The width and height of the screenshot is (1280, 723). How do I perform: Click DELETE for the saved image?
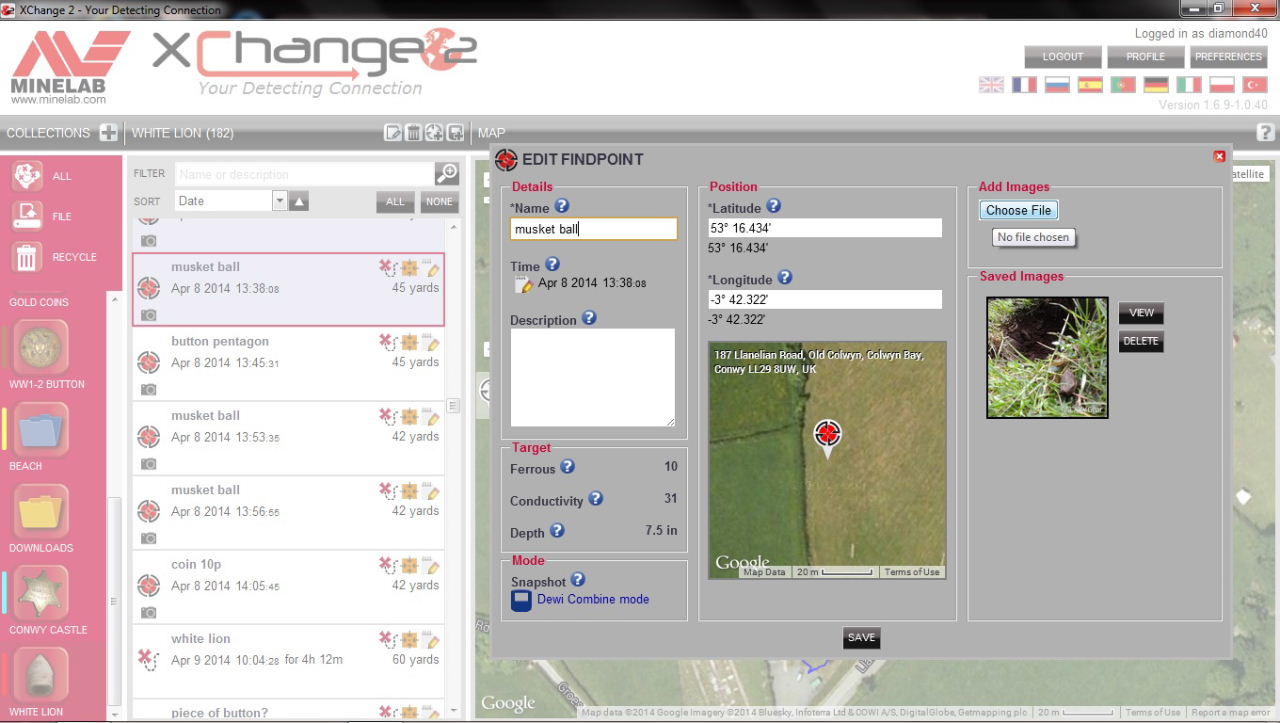(x=1141, y=341)
